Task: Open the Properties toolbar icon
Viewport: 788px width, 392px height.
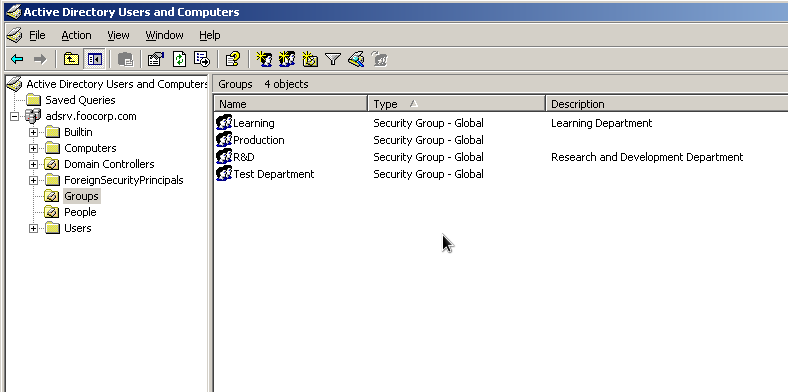Action: coord(156,59)
